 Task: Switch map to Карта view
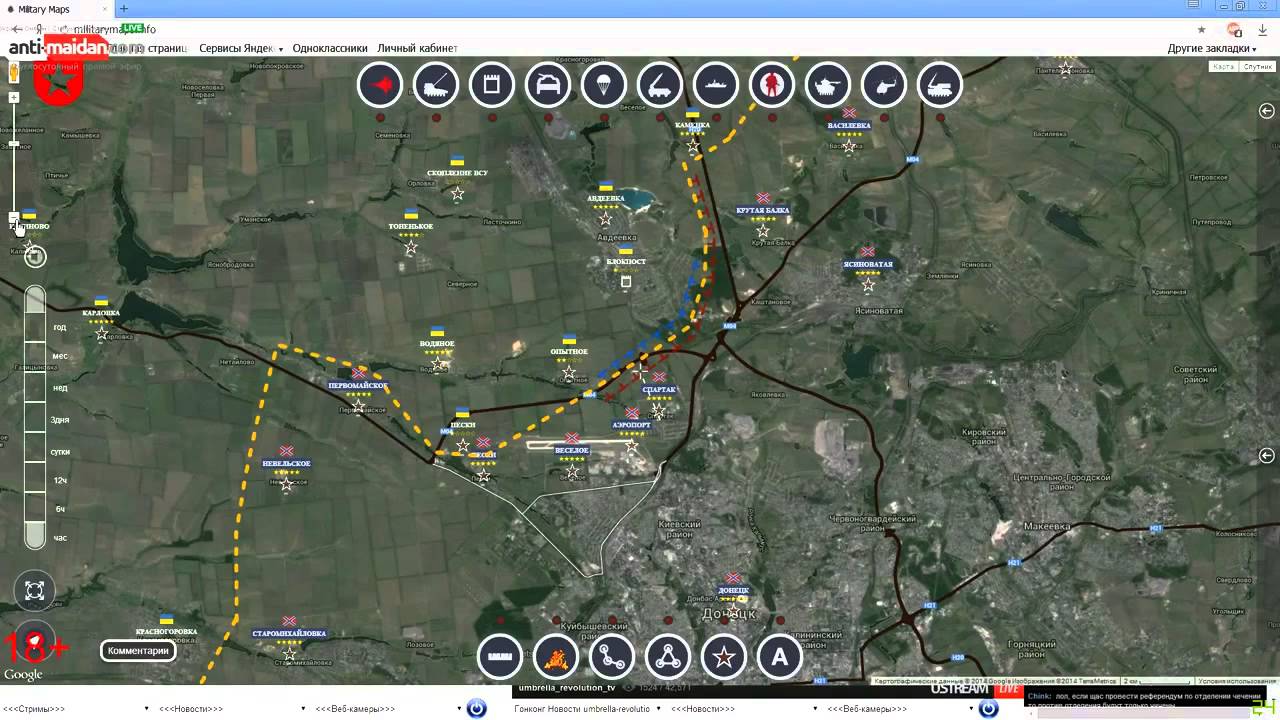pos(1223,67)
